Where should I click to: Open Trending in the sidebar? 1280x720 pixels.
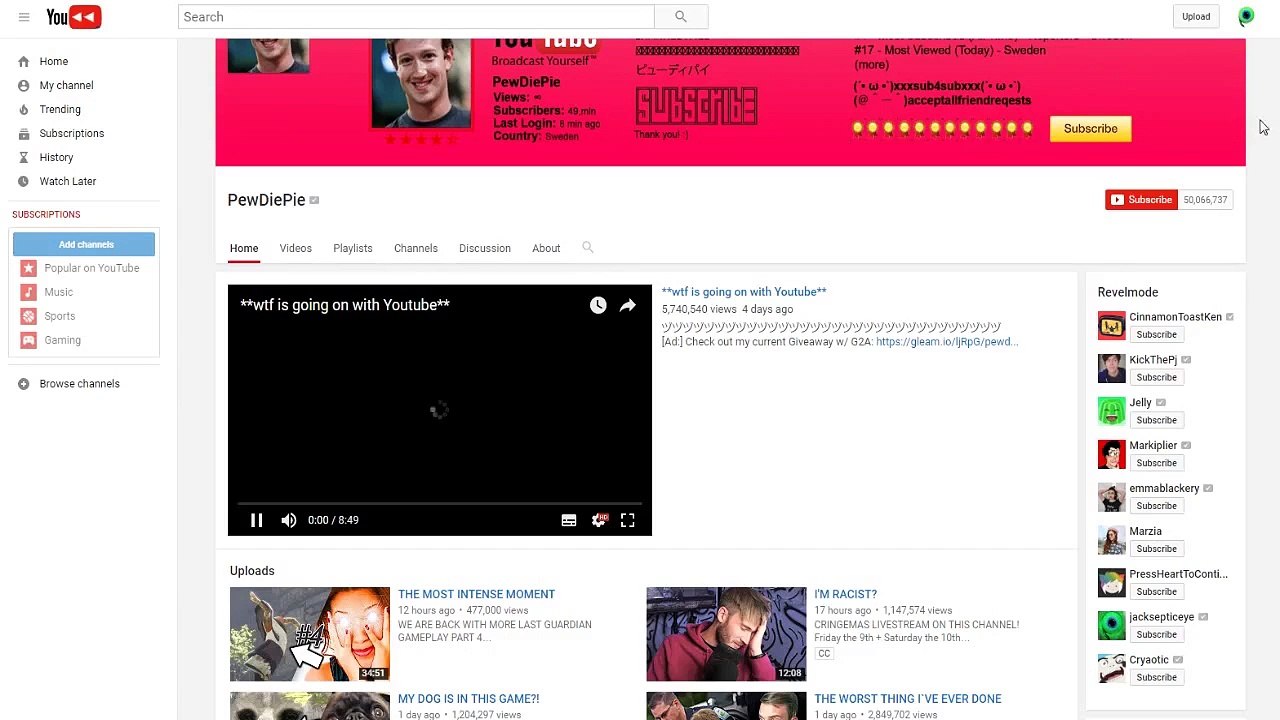(60, 110)
